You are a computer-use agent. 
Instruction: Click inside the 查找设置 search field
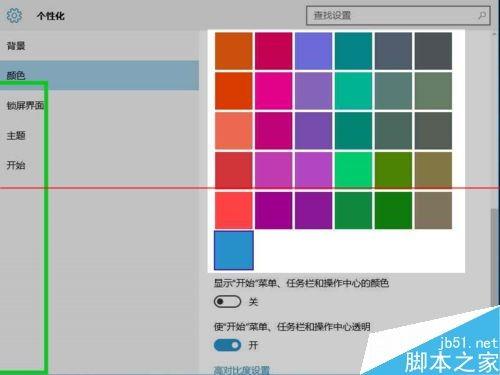pyautogui.click(x=398, y=15)
